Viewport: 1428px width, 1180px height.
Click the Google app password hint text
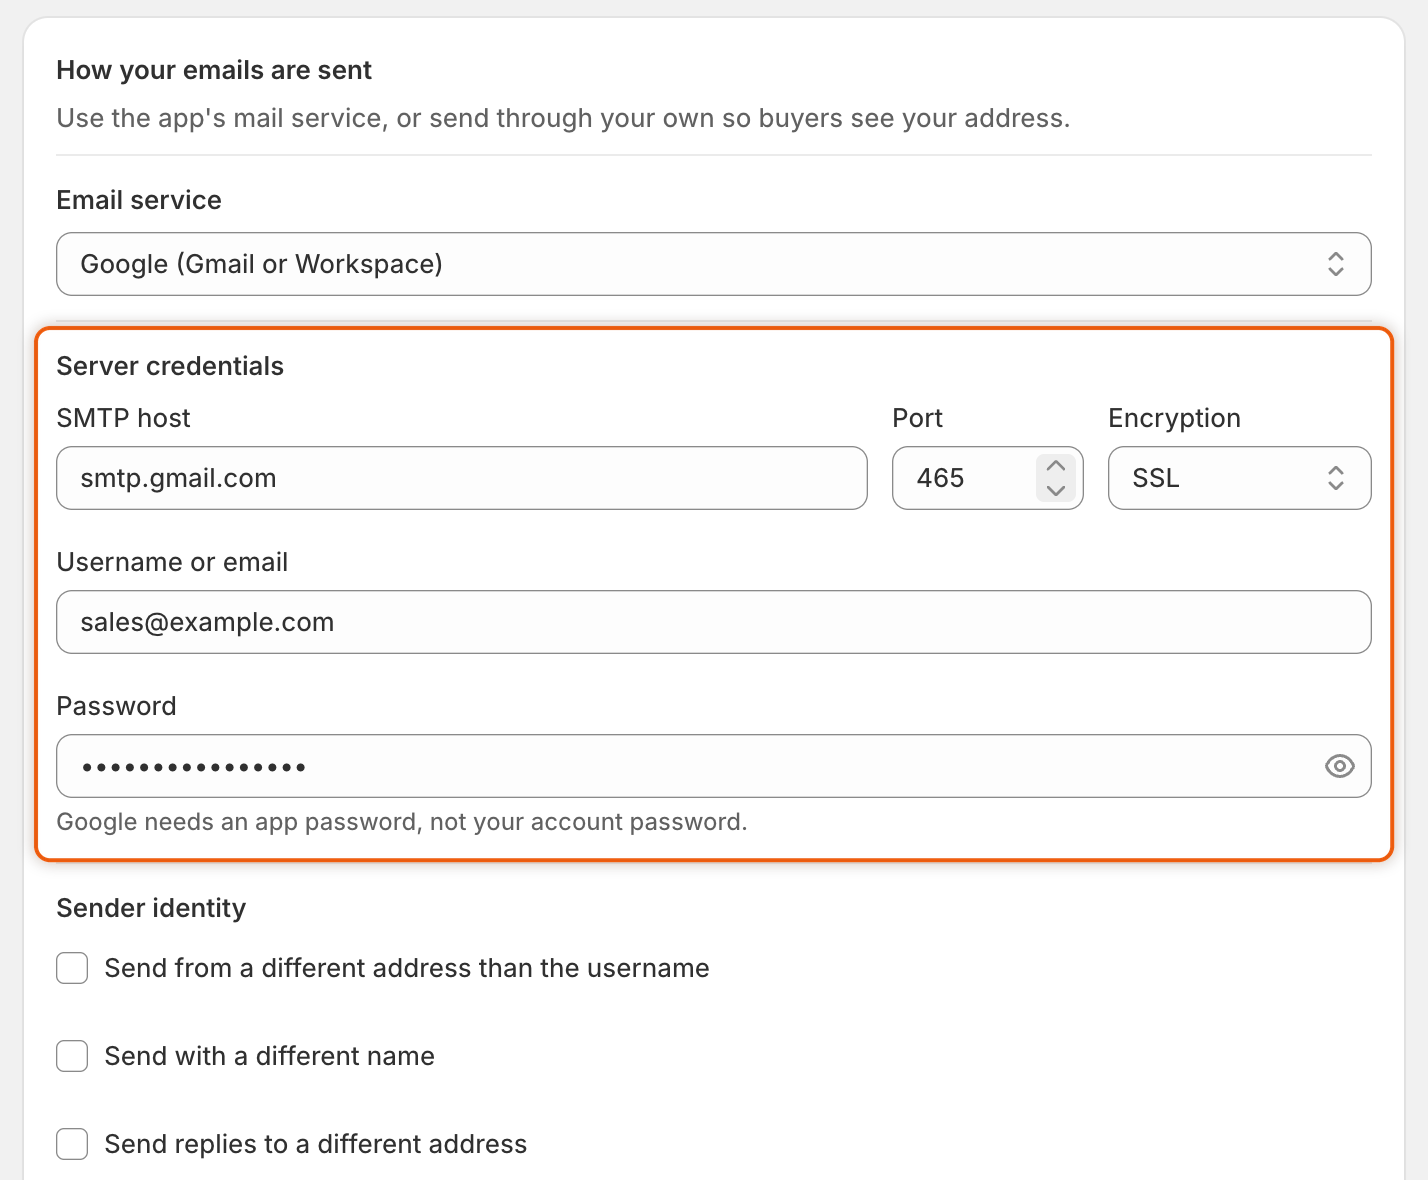click(402, 822)
